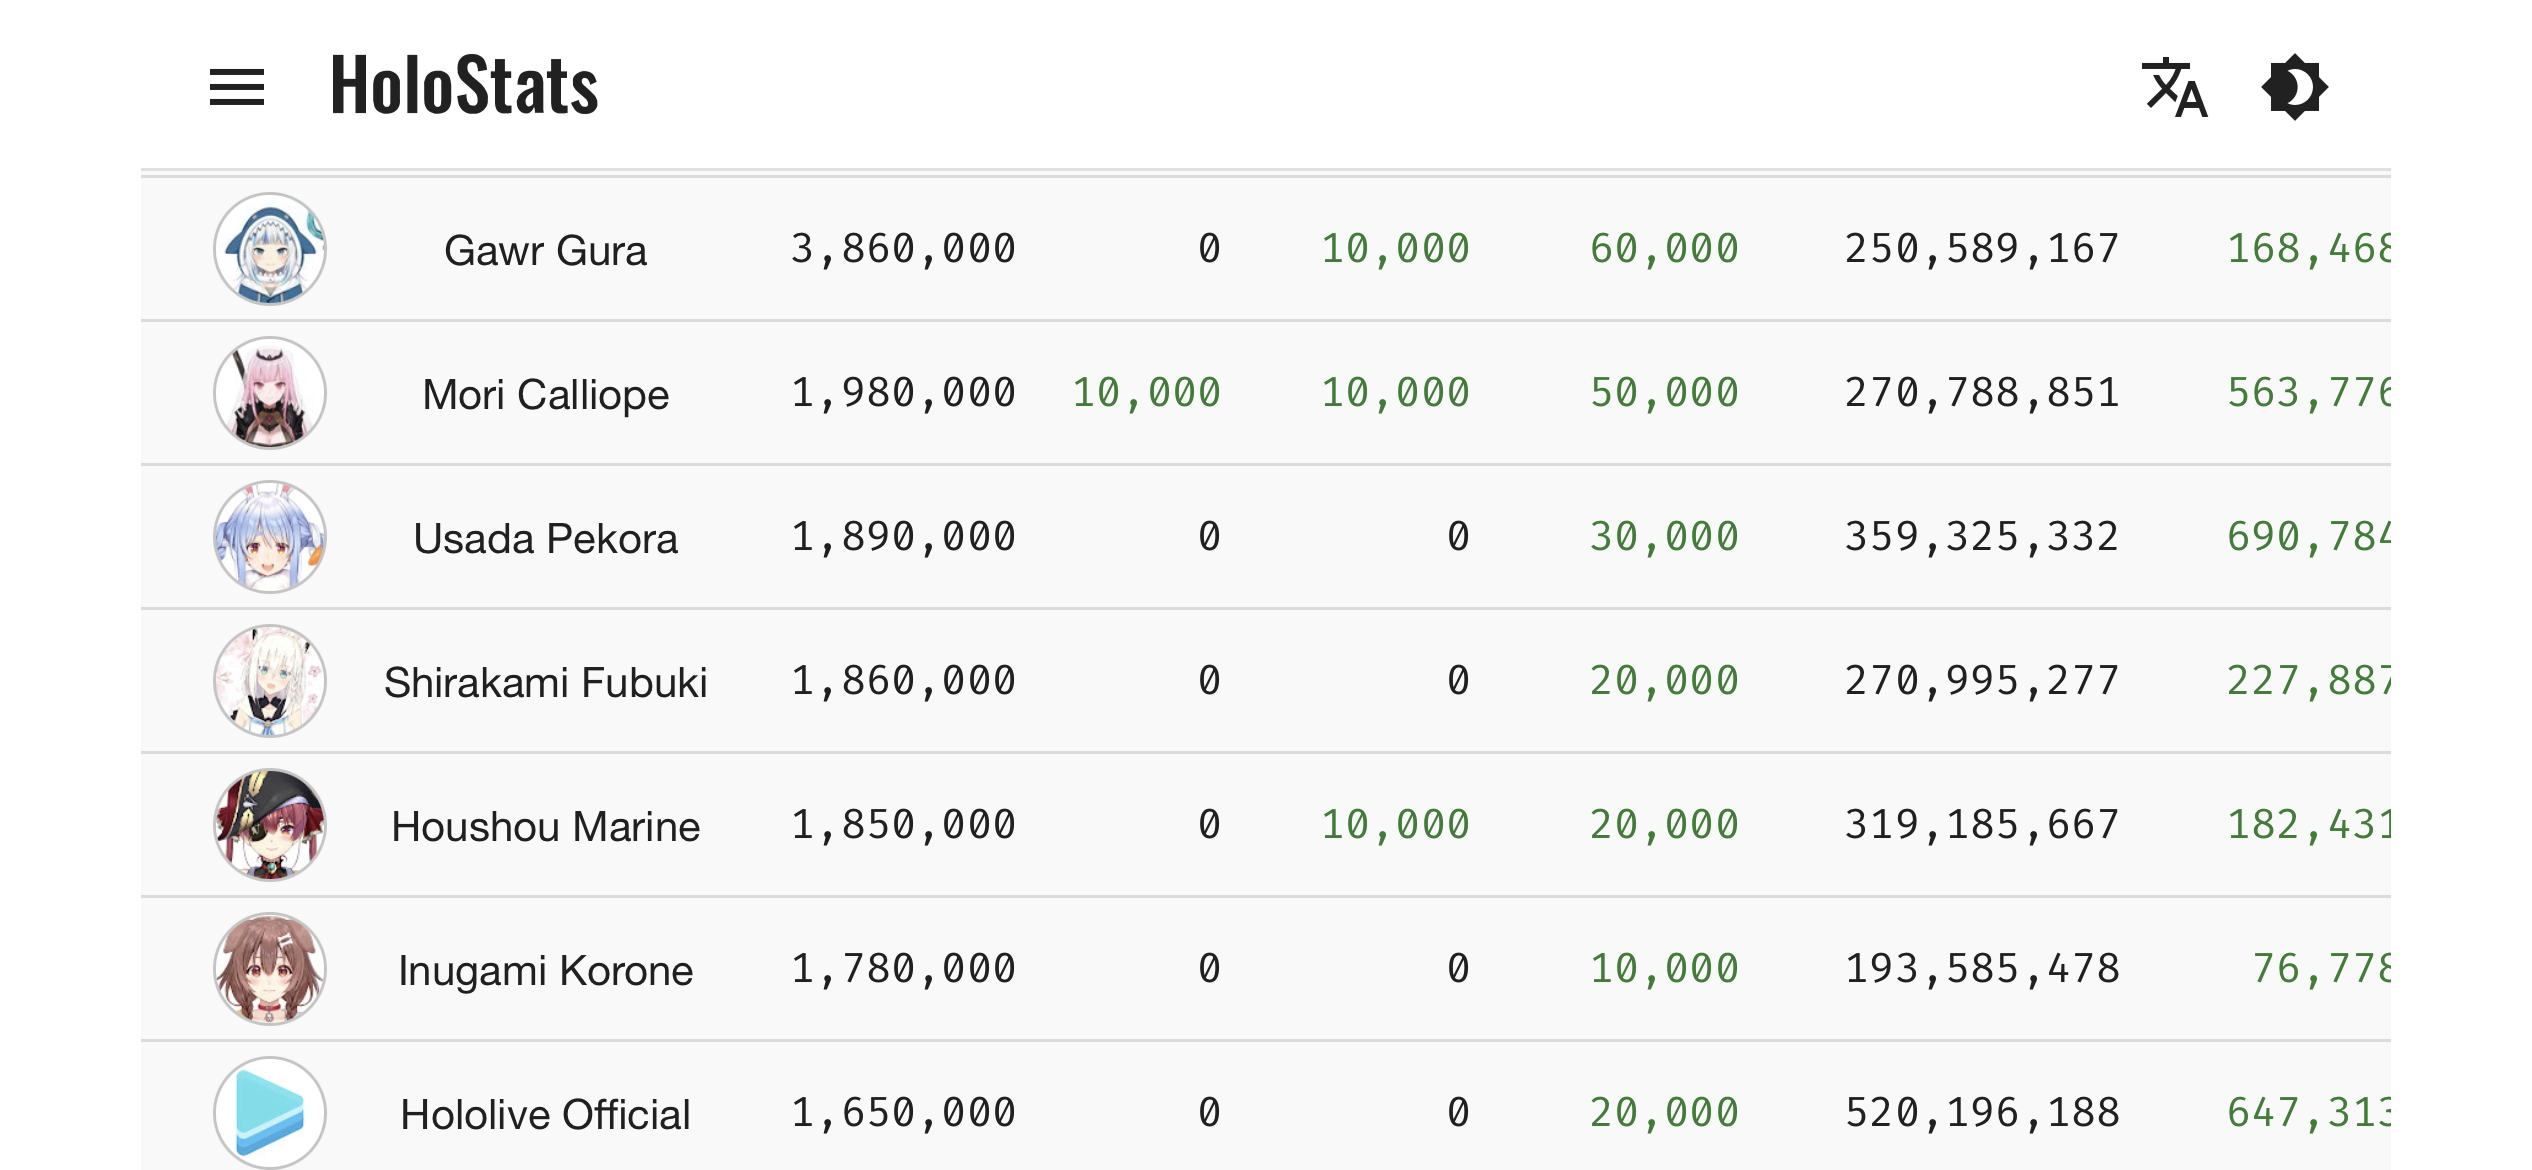2532x1170 pixels.
Task: Click Usada Pekora's avatar image
Action: tap(270, 537)
